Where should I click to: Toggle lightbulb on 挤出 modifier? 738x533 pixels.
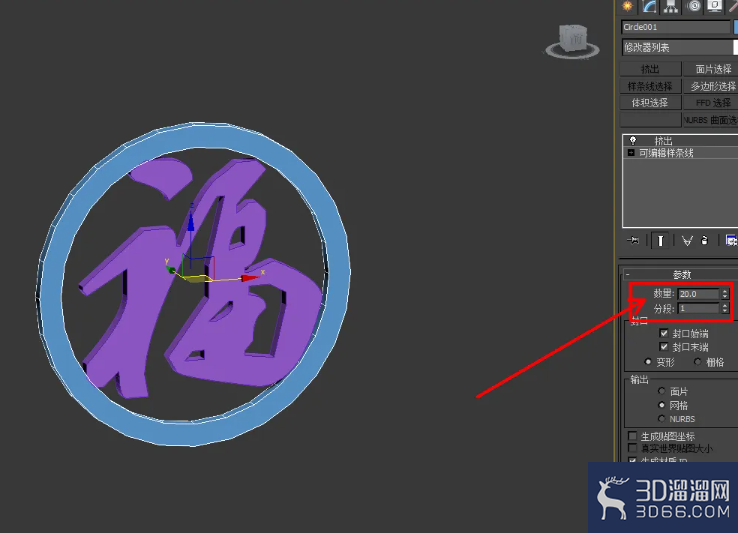click(x=633, y=140)
